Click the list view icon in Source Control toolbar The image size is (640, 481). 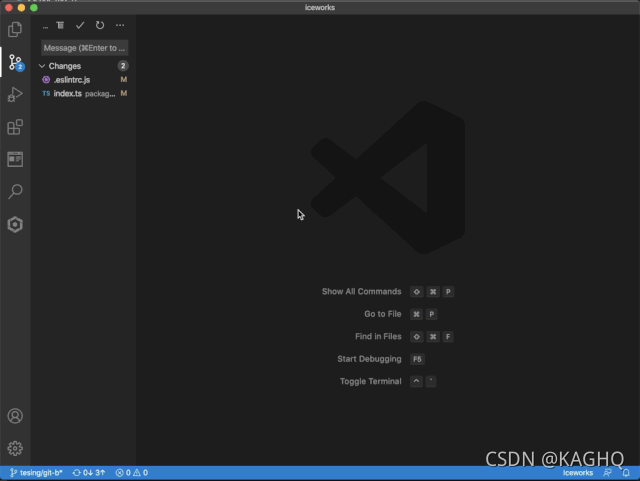(x=60, y=25)
